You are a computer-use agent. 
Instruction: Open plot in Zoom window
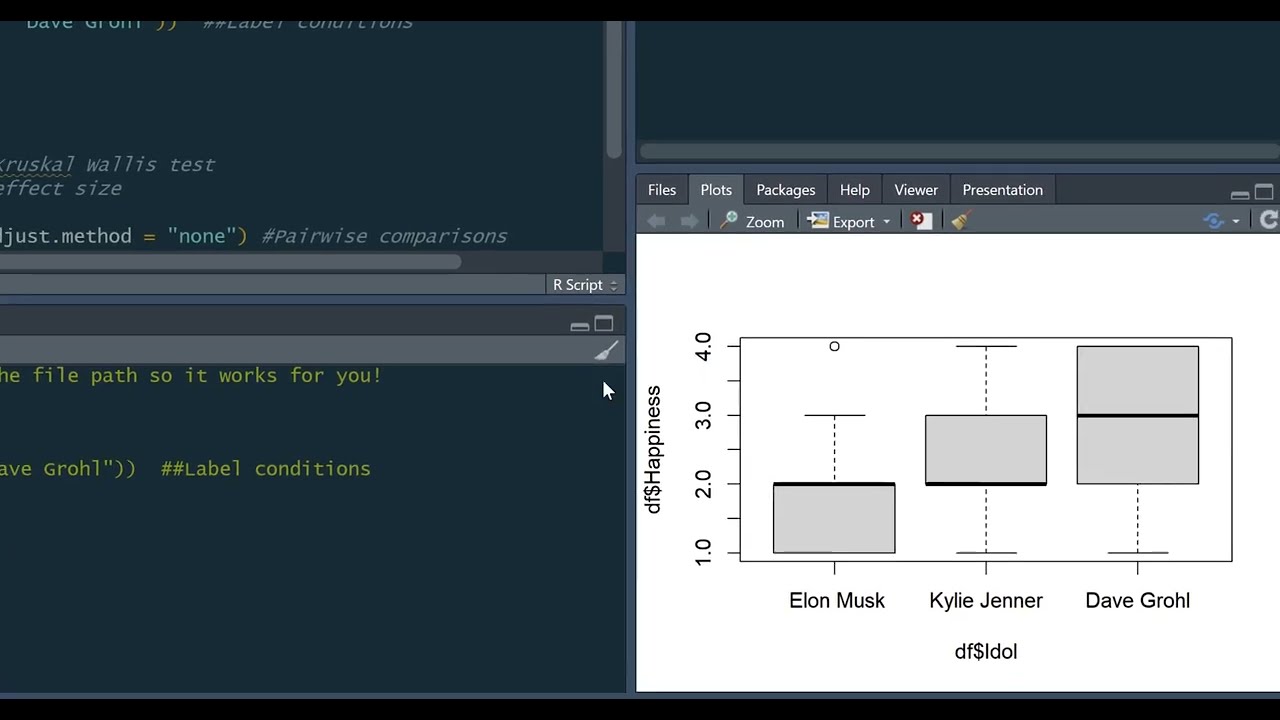752,221
